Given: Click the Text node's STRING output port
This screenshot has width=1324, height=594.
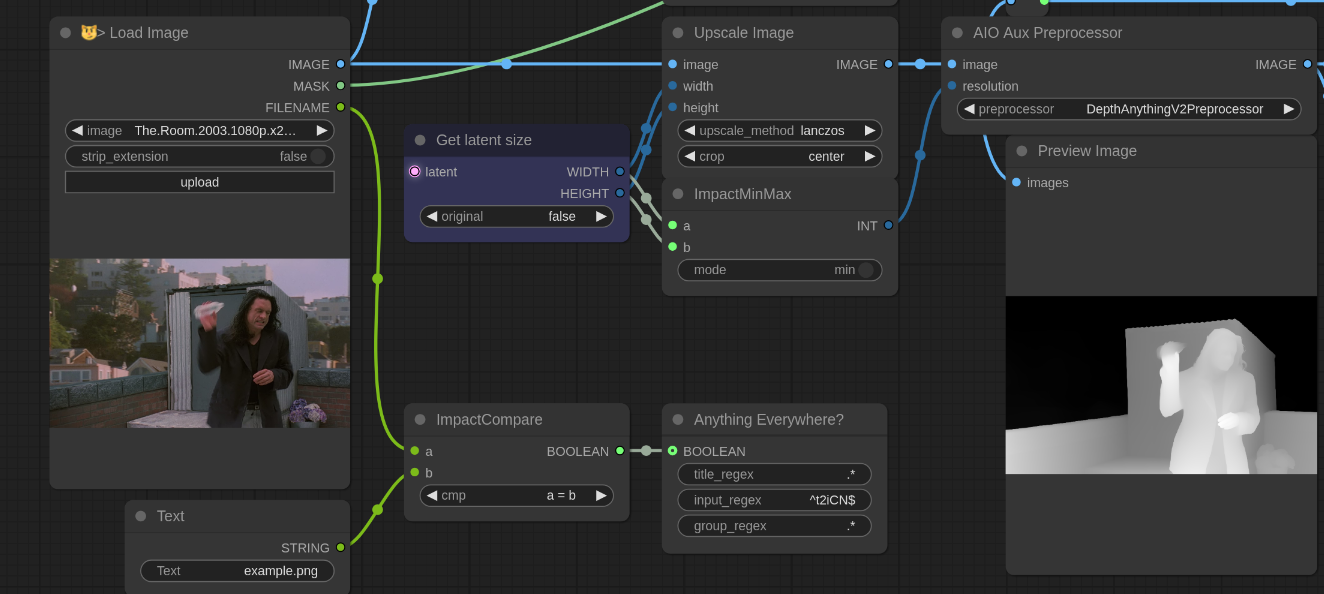Looking at the screenshot, I should (x=341, y=548).
